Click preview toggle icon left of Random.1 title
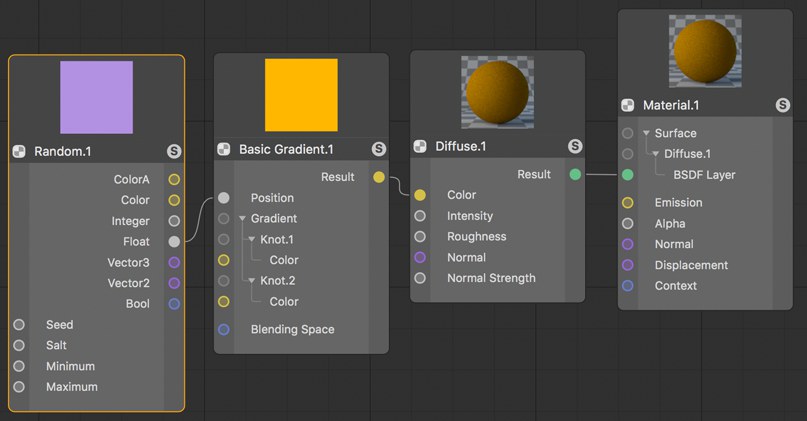The image size is (807, 421). click(x=19, y=151)
